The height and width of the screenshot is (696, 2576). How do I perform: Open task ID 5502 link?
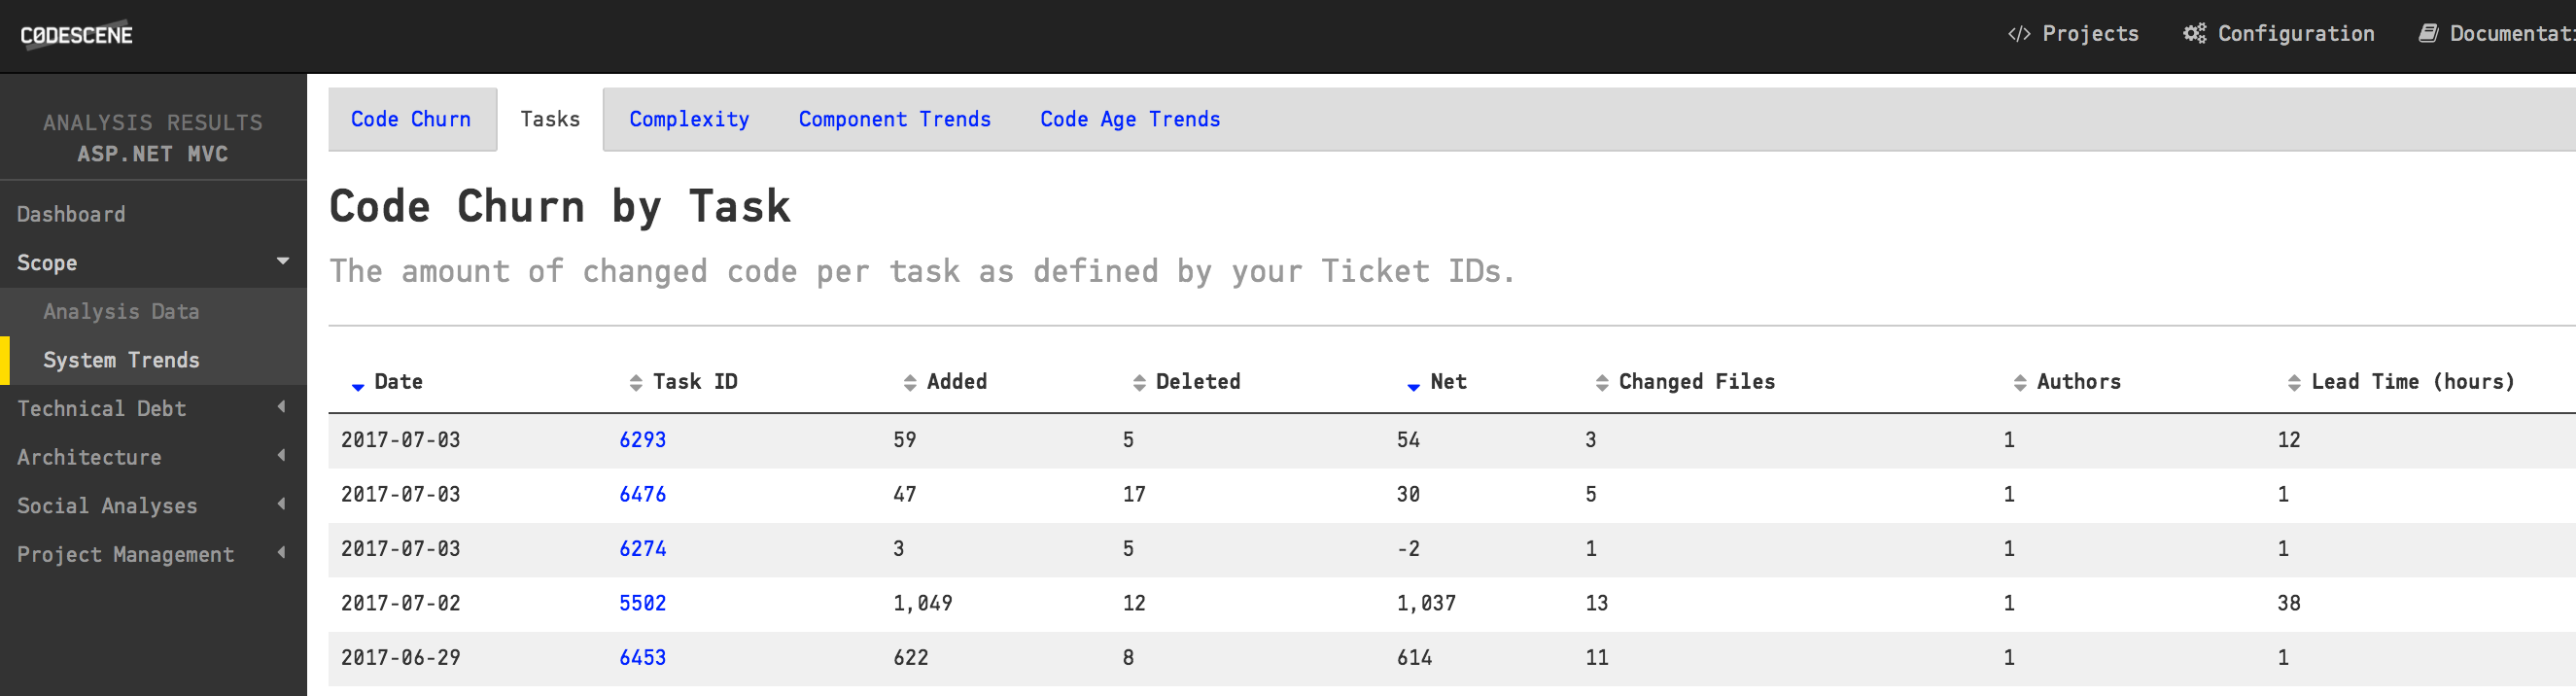(x=642, y=603)
